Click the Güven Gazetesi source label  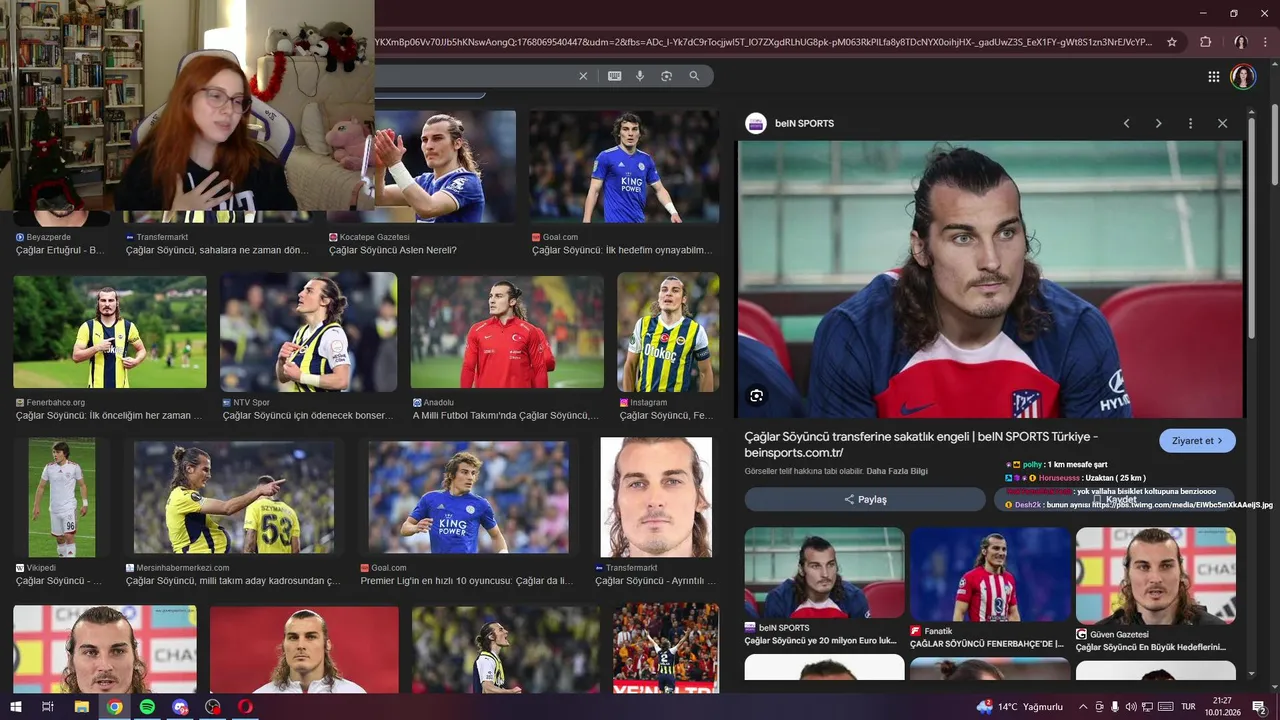[x=1119, y=634]
